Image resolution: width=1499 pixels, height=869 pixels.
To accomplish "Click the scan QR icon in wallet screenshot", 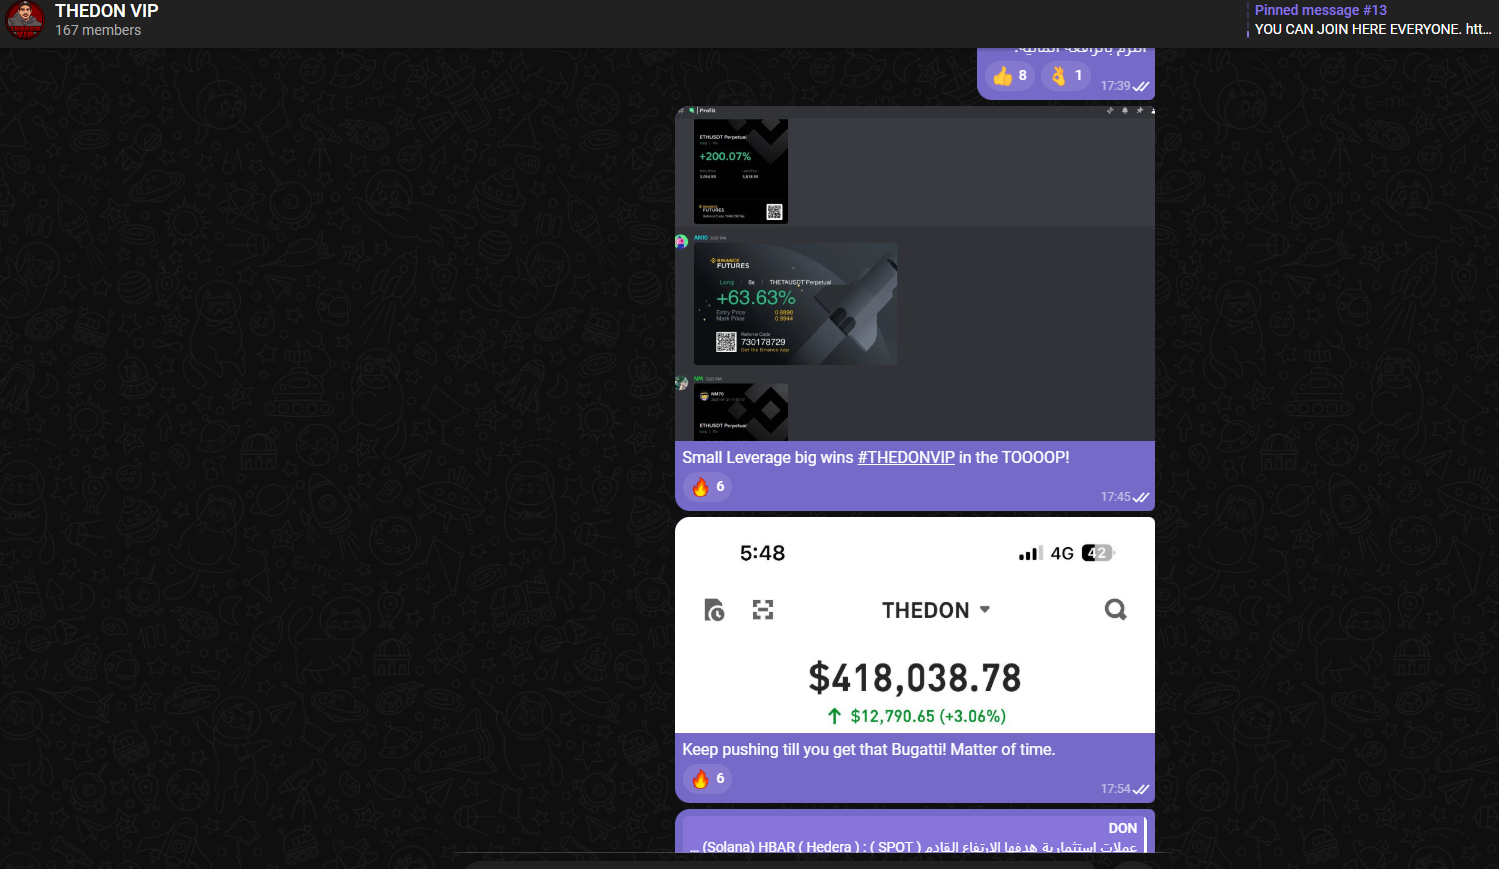I will [x=763, y=609].
